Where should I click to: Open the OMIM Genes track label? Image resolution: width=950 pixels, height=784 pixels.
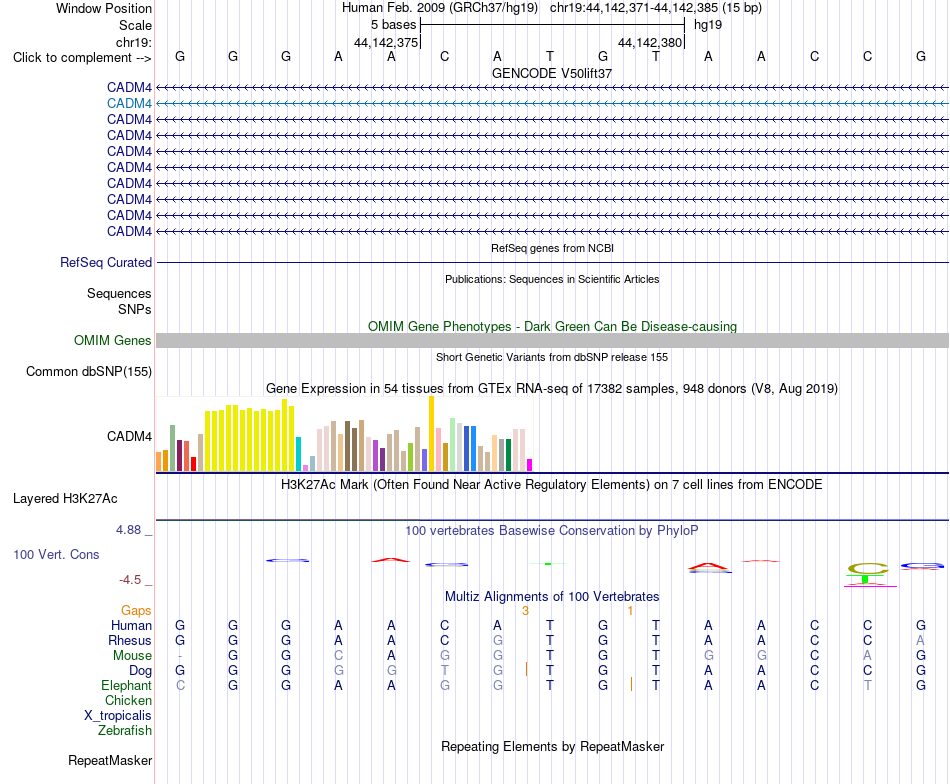pyautogui.click(x=112, y=341)
